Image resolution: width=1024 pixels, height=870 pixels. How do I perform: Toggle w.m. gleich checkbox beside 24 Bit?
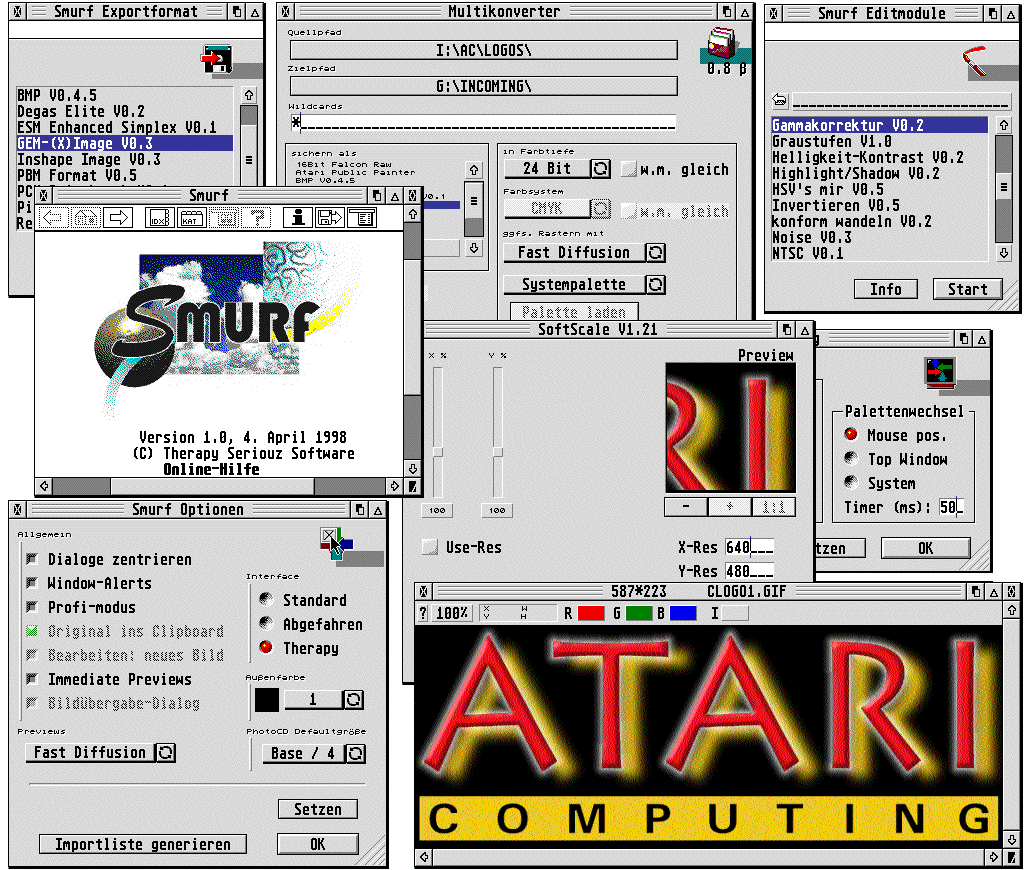(x=628, y=169)
